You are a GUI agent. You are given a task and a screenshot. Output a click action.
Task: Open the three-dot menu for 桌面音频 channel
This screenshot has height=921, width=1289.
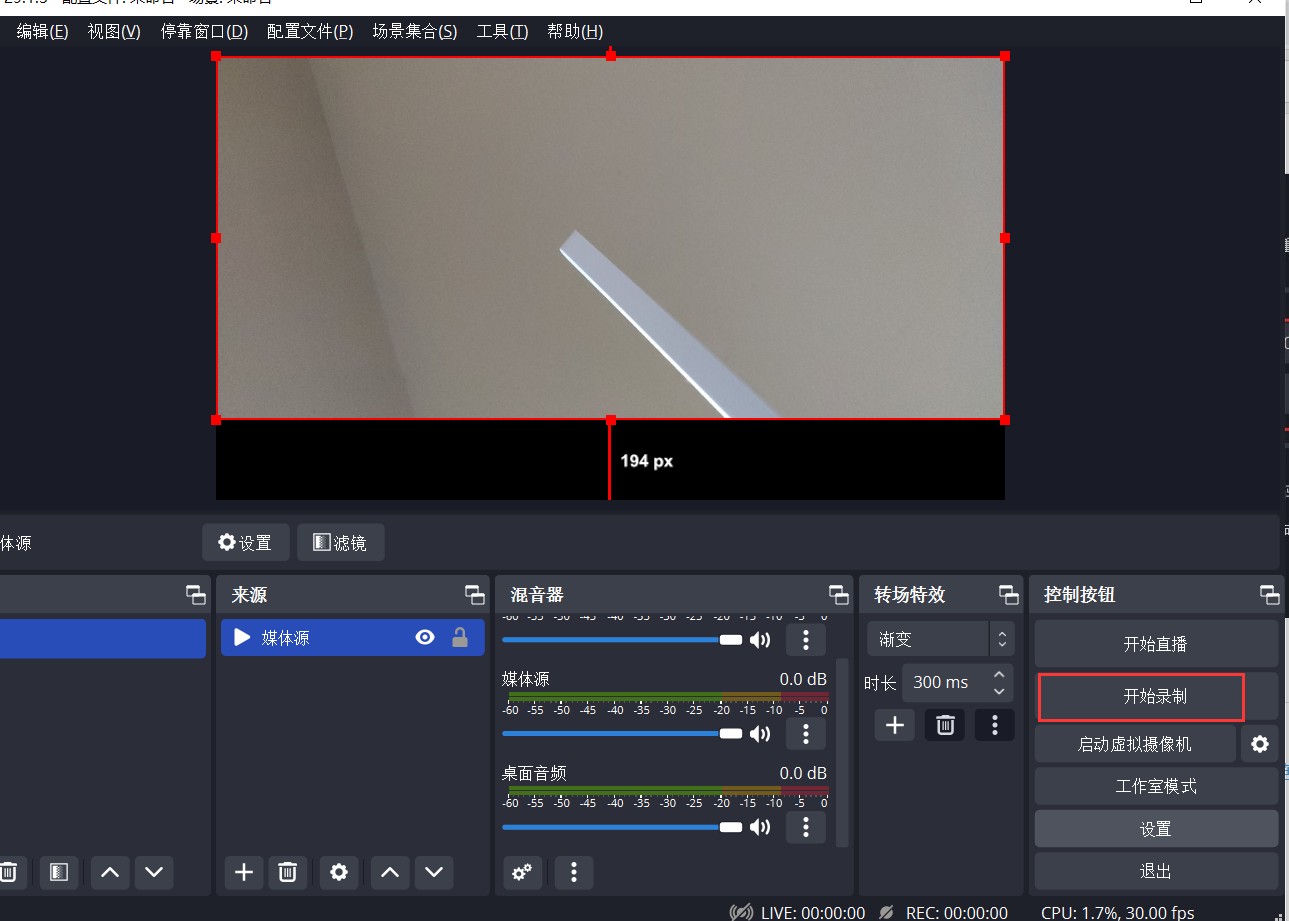(x=806, y=827)
